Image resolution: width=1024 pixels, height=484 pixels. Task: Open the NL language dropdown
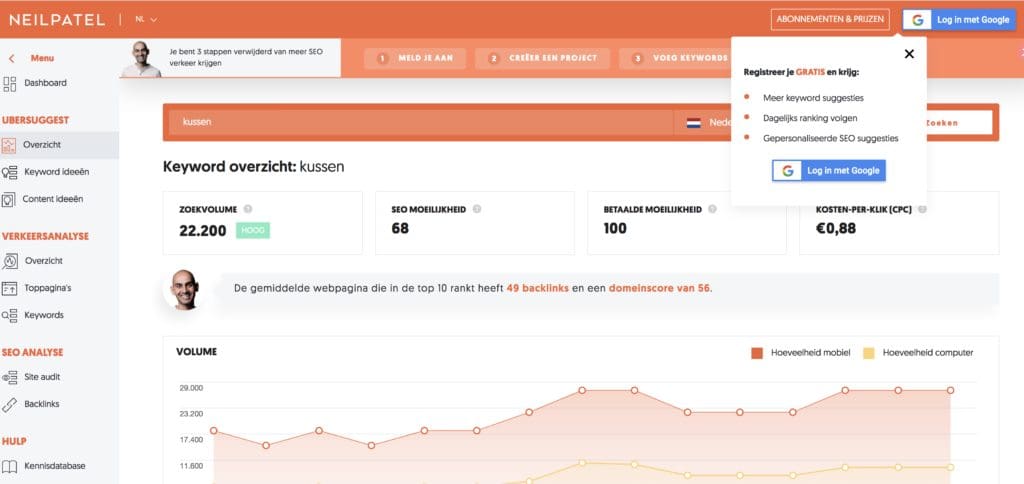point(146,20)
